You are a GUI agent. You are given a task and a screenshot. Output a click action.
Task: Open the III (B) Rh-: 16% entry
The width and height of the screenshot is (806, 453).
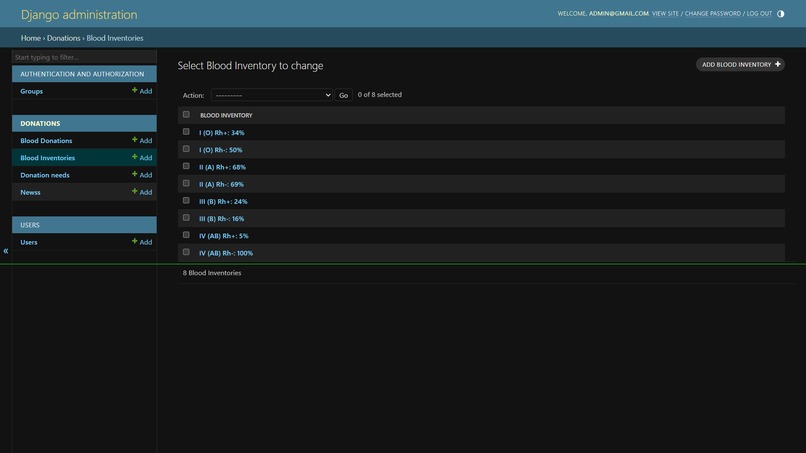point(222,219)
